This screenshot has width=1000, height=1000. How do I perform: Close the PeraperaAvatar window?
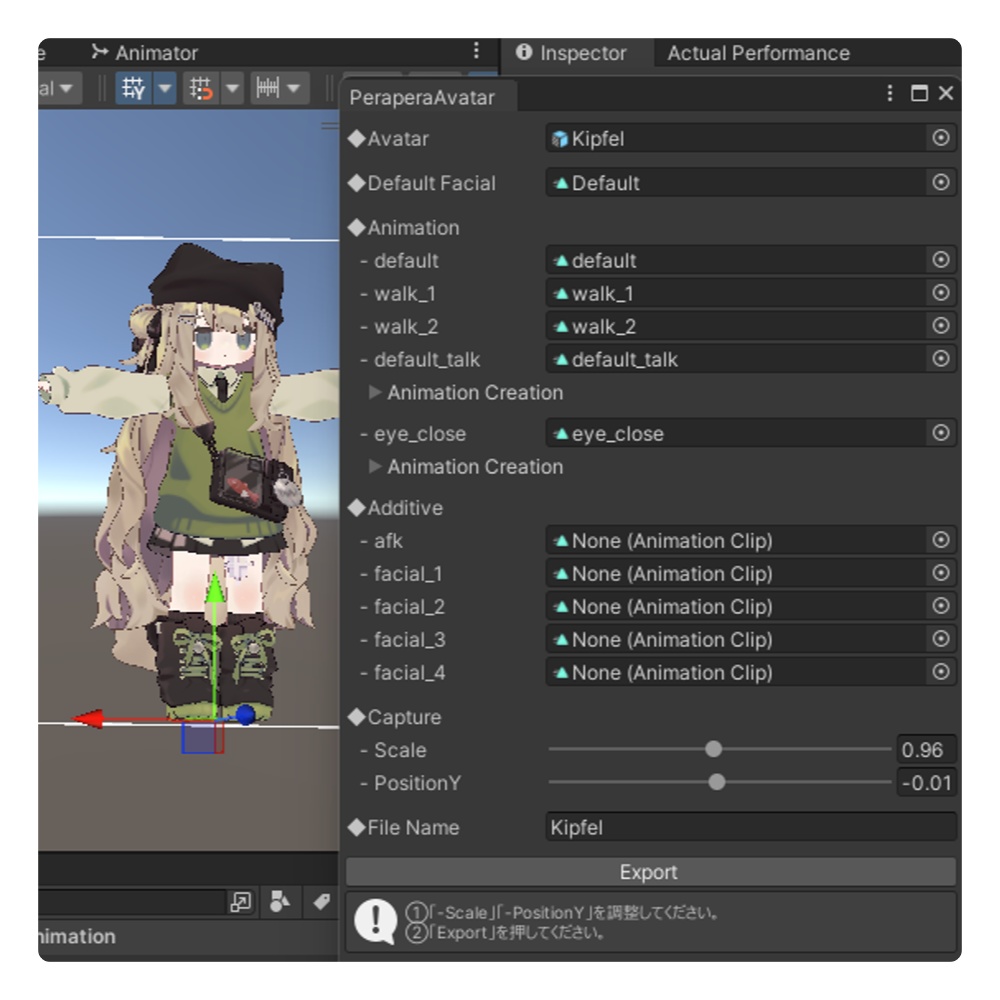(946, 93)
